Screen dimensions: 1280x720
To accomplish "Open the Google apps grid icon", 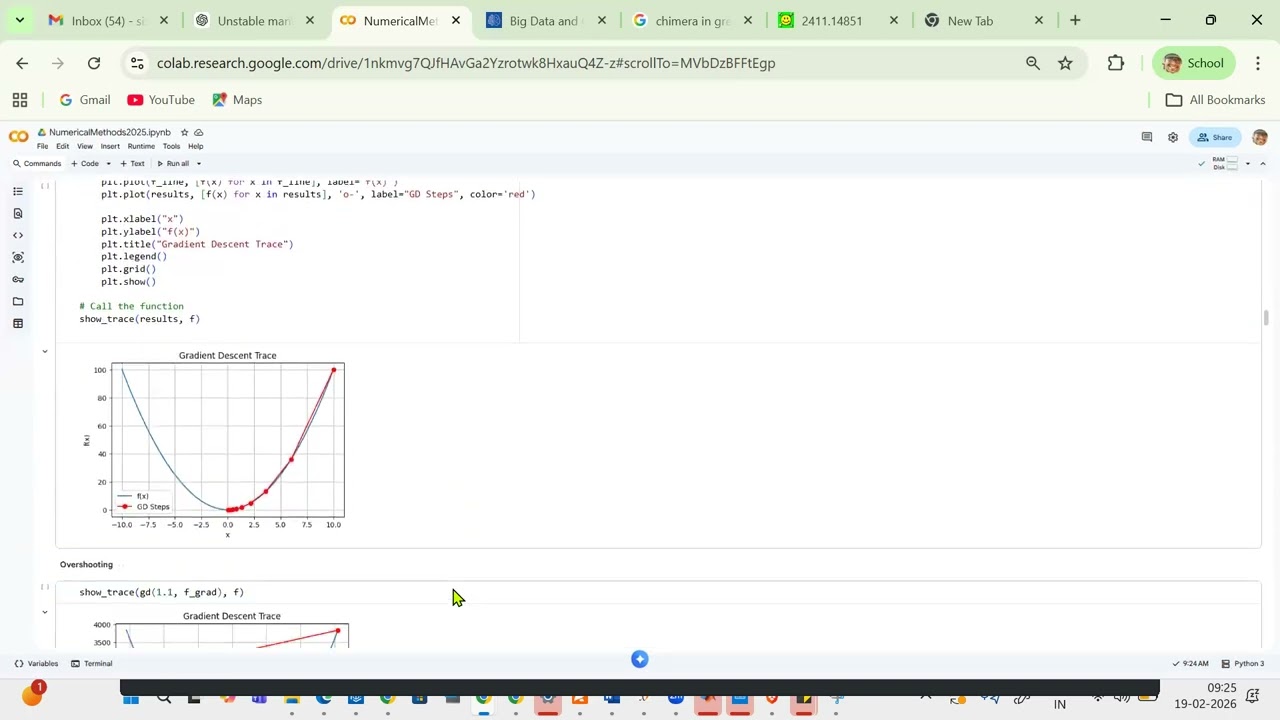I will coord(20,100).
